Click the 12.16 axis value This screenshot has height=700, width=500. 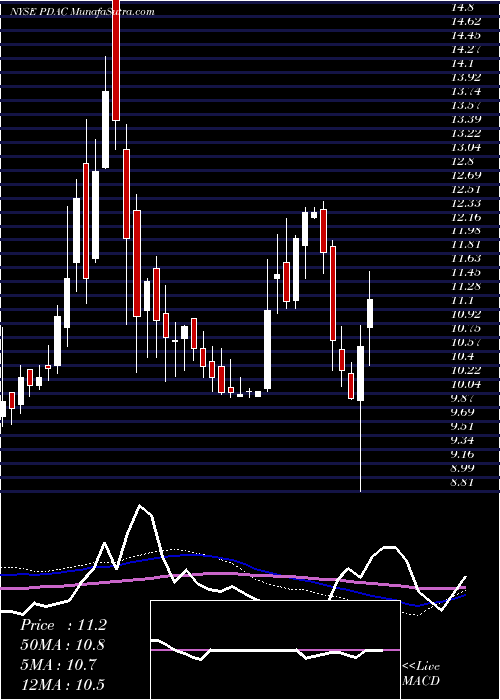click(x=466, y=217)
